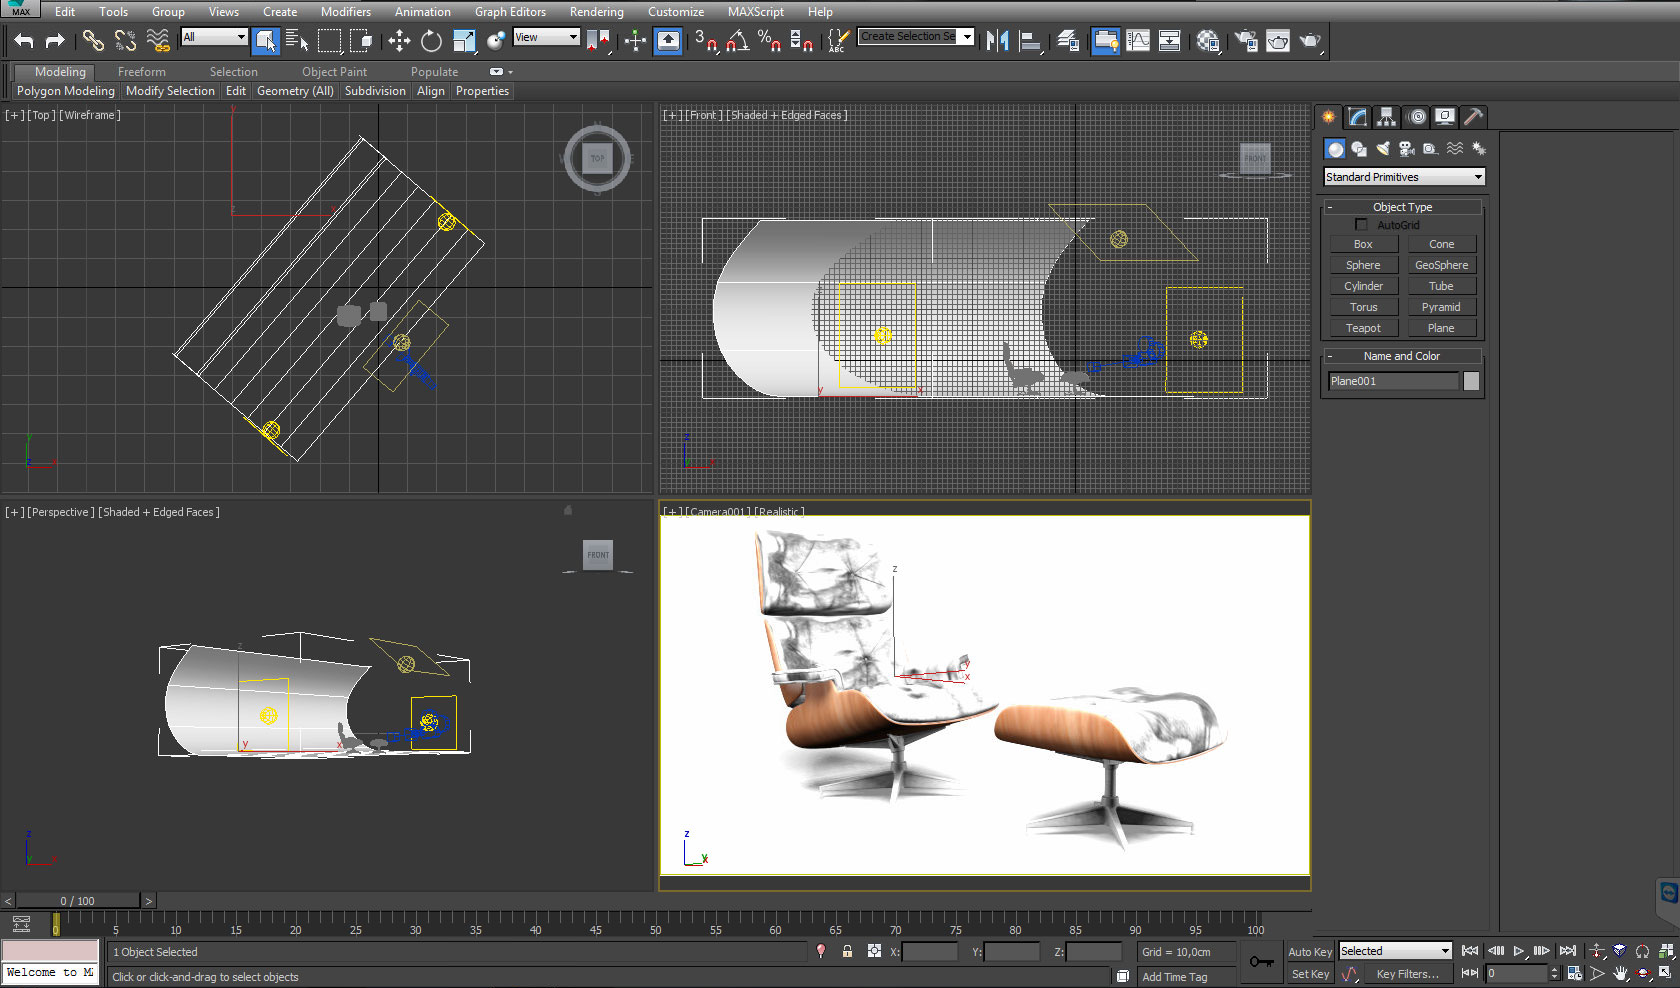The height and width of the screenshot is (988, 1680).
Task: Open the Selected key filter dropdown
Action: (x=1395, y=951)
